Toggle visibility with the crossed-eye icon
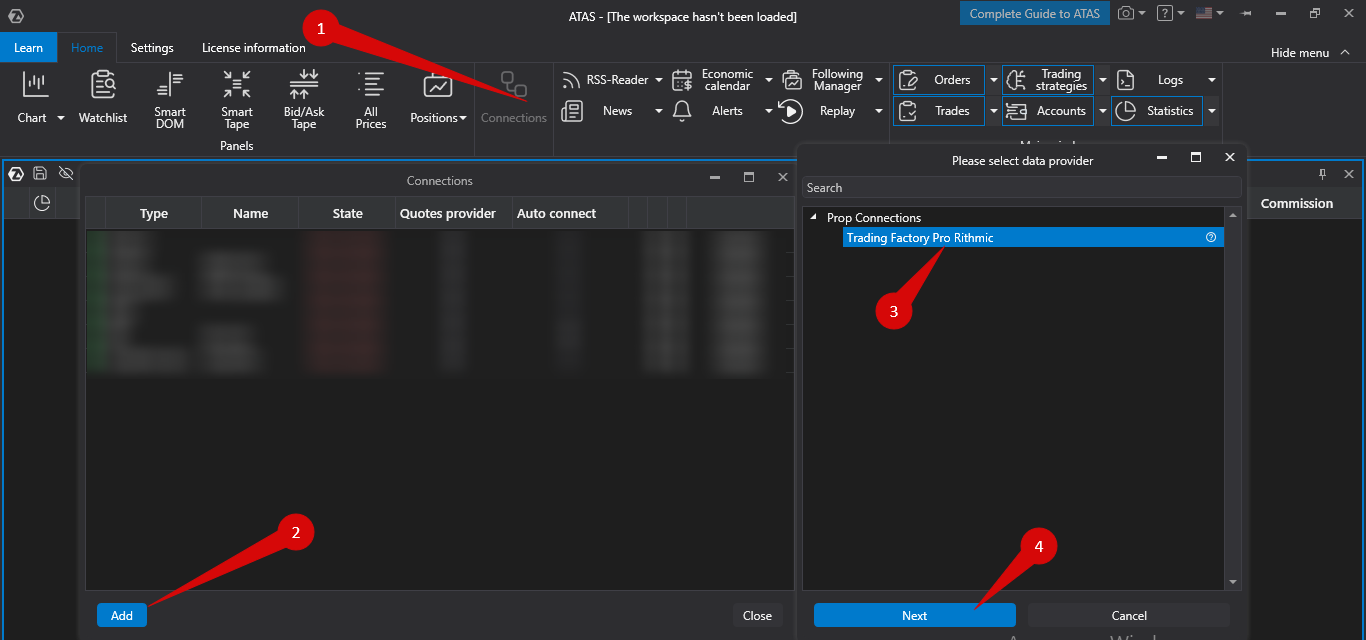This screenshot has height=640, width=1366. [x=66, y=172]
